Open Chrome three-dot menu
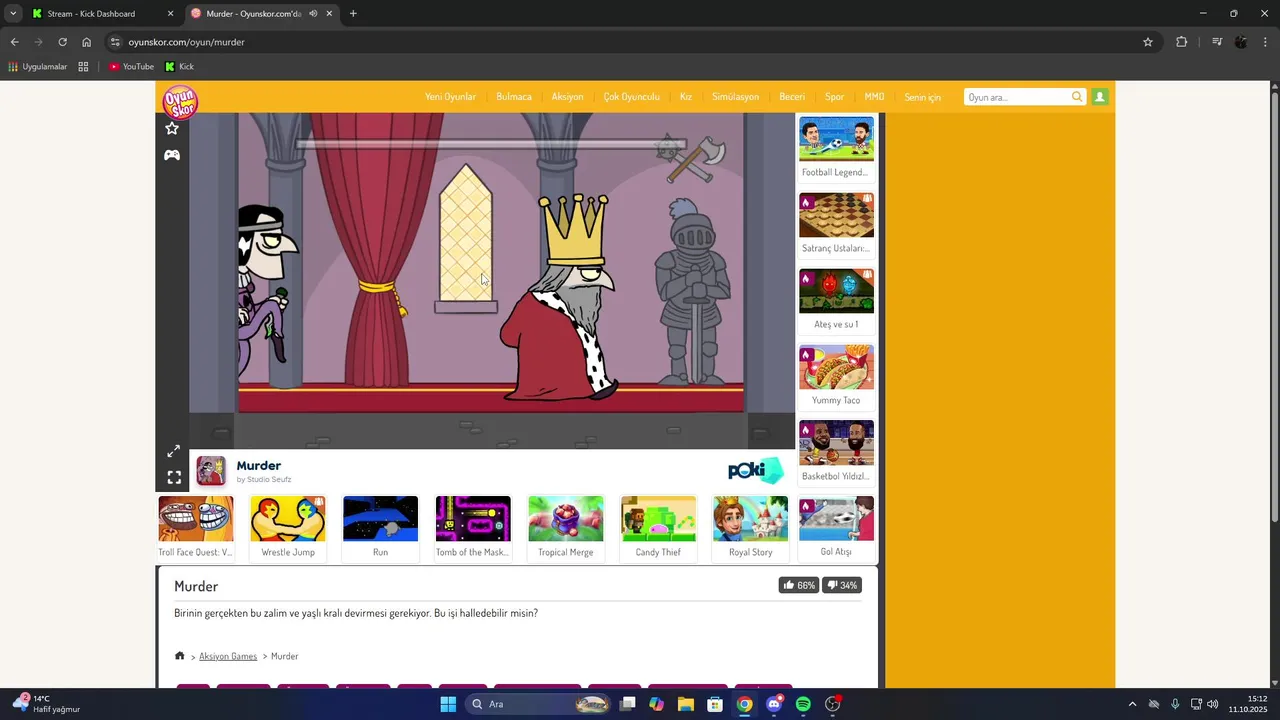Screen dimensions: 1280x720 1265,42
